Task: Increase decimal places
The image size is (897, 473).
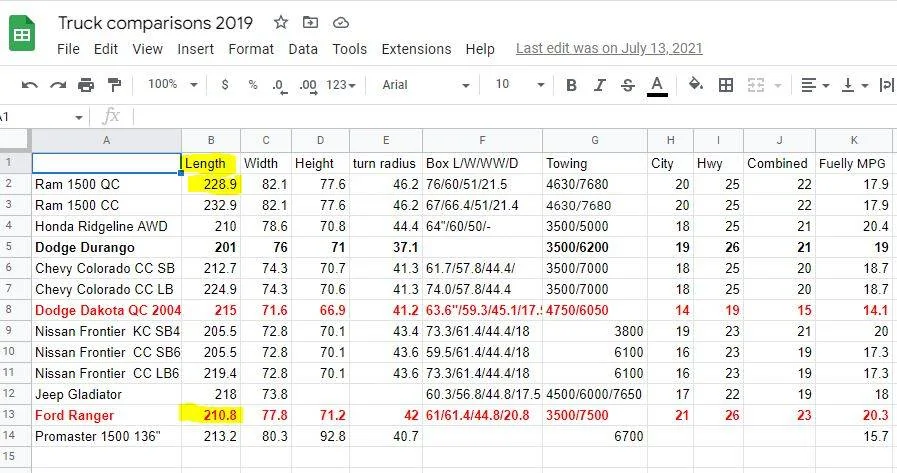Action: click(308, 86)
